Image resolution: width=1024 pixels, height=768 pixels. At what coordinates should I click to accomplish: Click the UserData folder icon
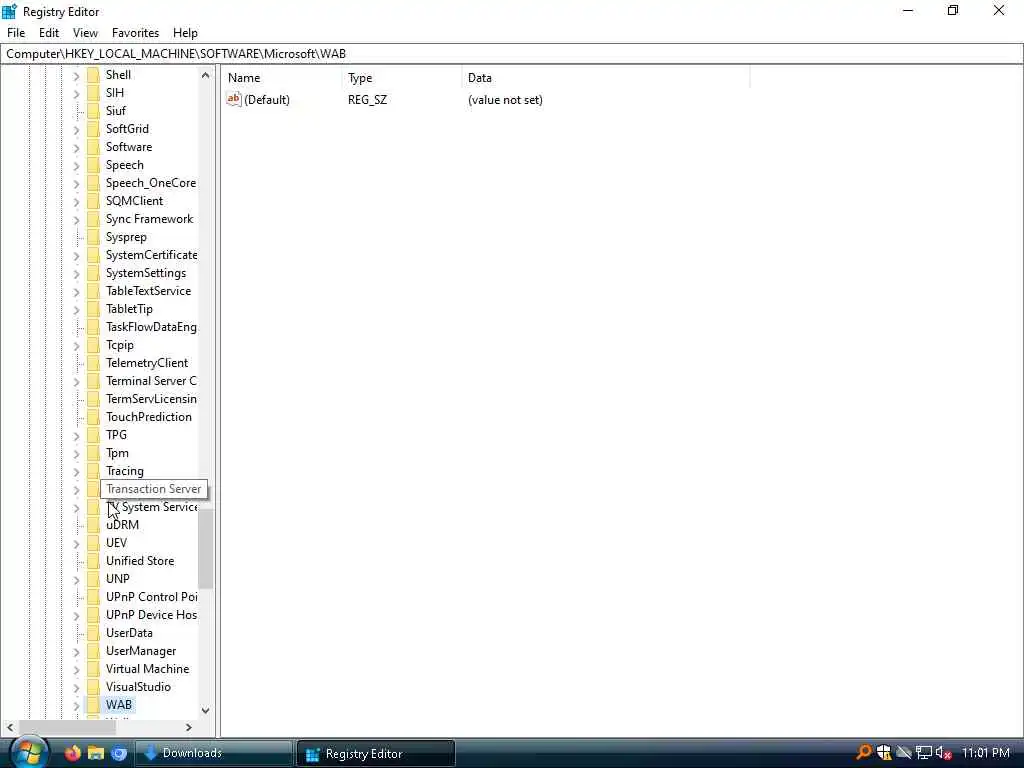click(93, 633)
